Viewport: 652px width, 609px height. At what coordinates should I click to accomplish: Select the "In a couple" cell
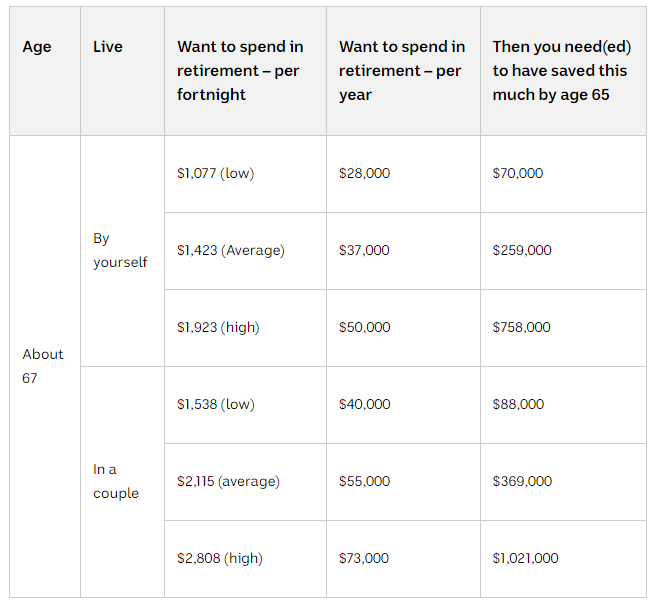pyautogui.click(x=116, y=481)
